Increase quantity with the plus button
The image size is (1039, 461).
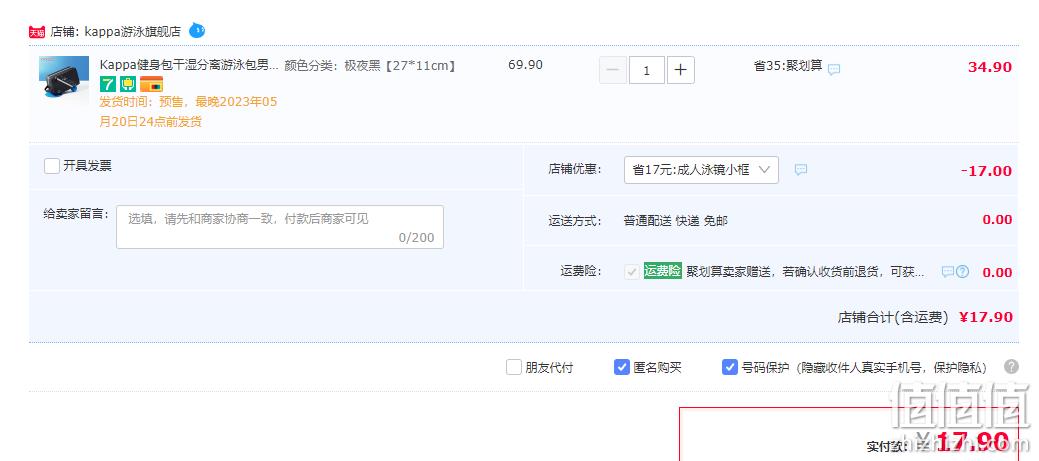tap(681, 70)
